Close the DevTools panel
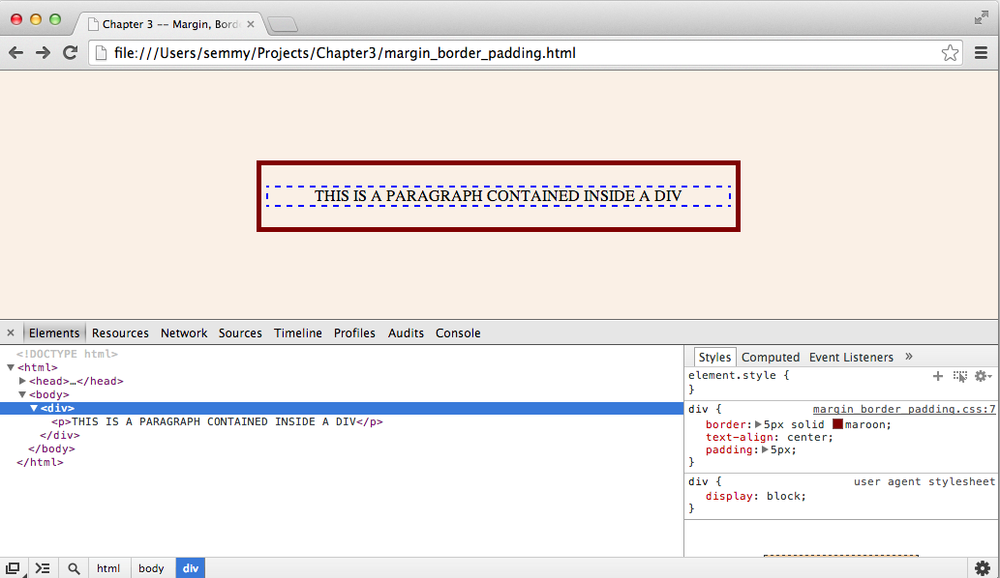 10,333
